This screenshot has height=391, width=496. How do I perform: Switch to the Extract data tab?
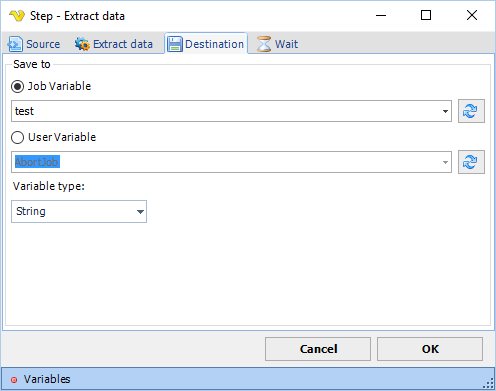click(114, 44)
